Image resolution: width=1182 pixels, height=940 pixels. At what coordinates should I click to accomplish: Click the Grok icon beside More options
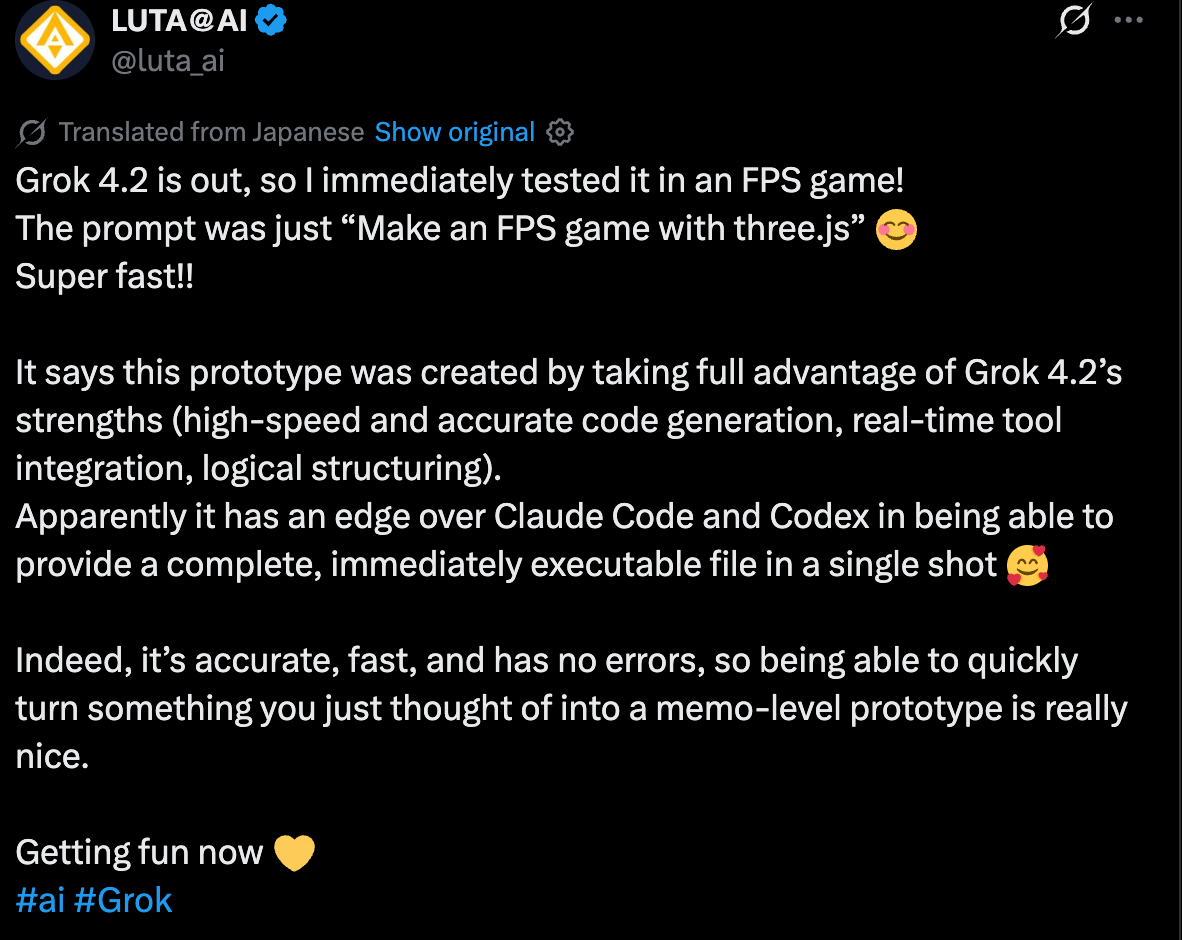pos(1073,22)
